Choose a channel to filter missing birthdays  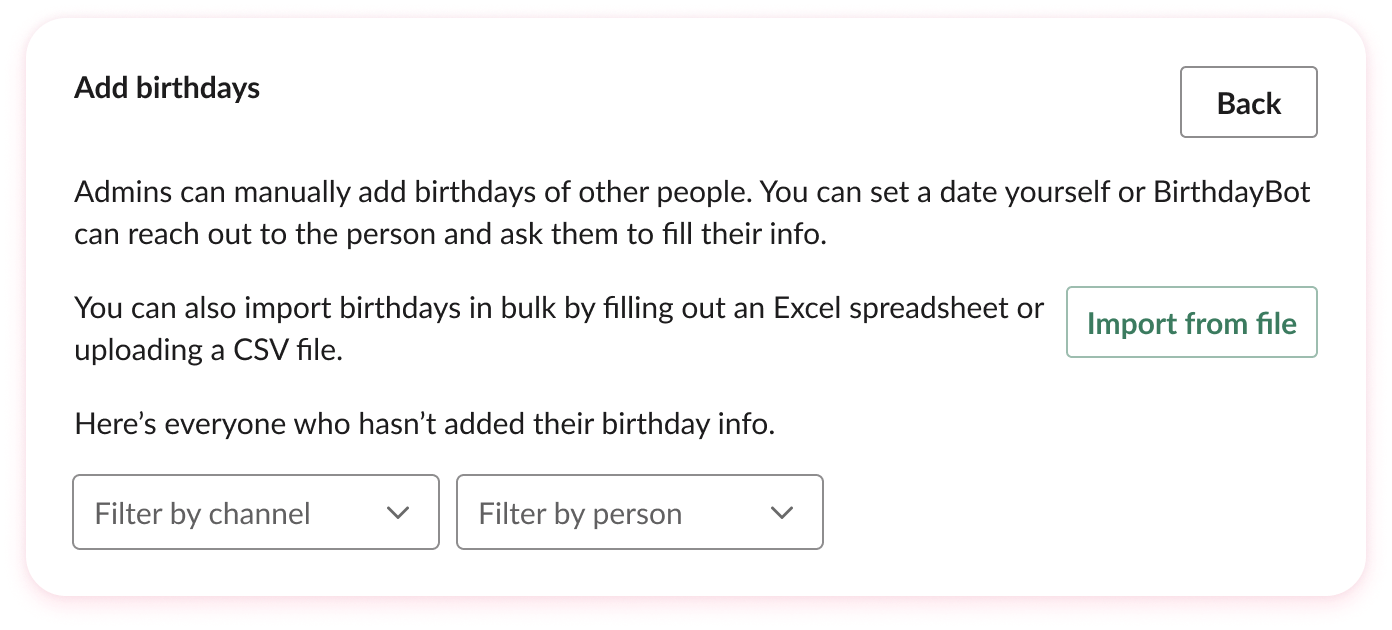[x=255, y=512]
